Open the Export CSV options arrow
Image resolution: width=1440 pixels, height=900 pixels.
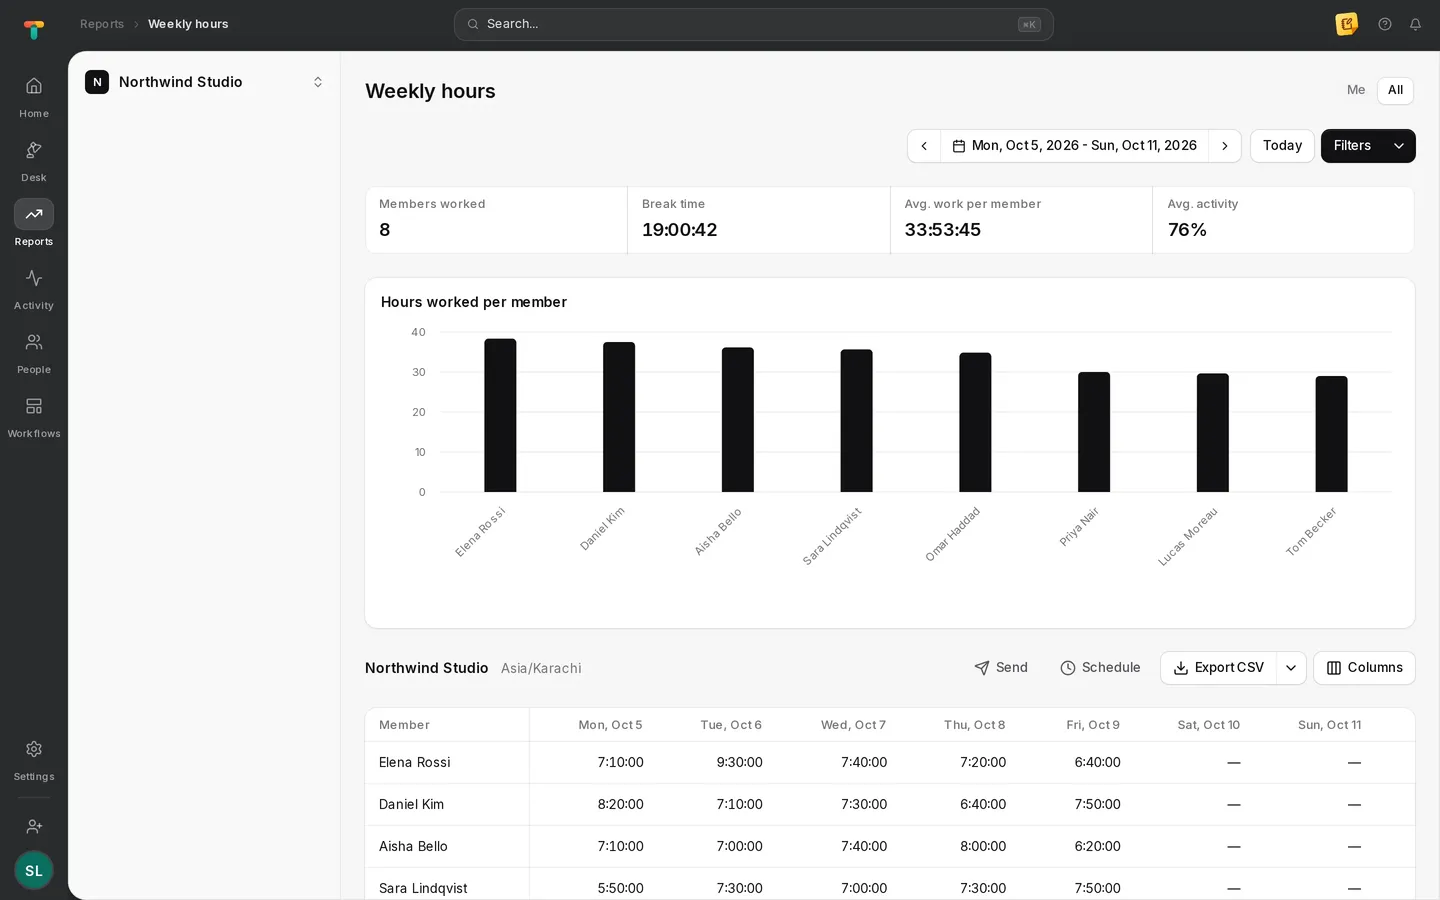coord(1291,668)
